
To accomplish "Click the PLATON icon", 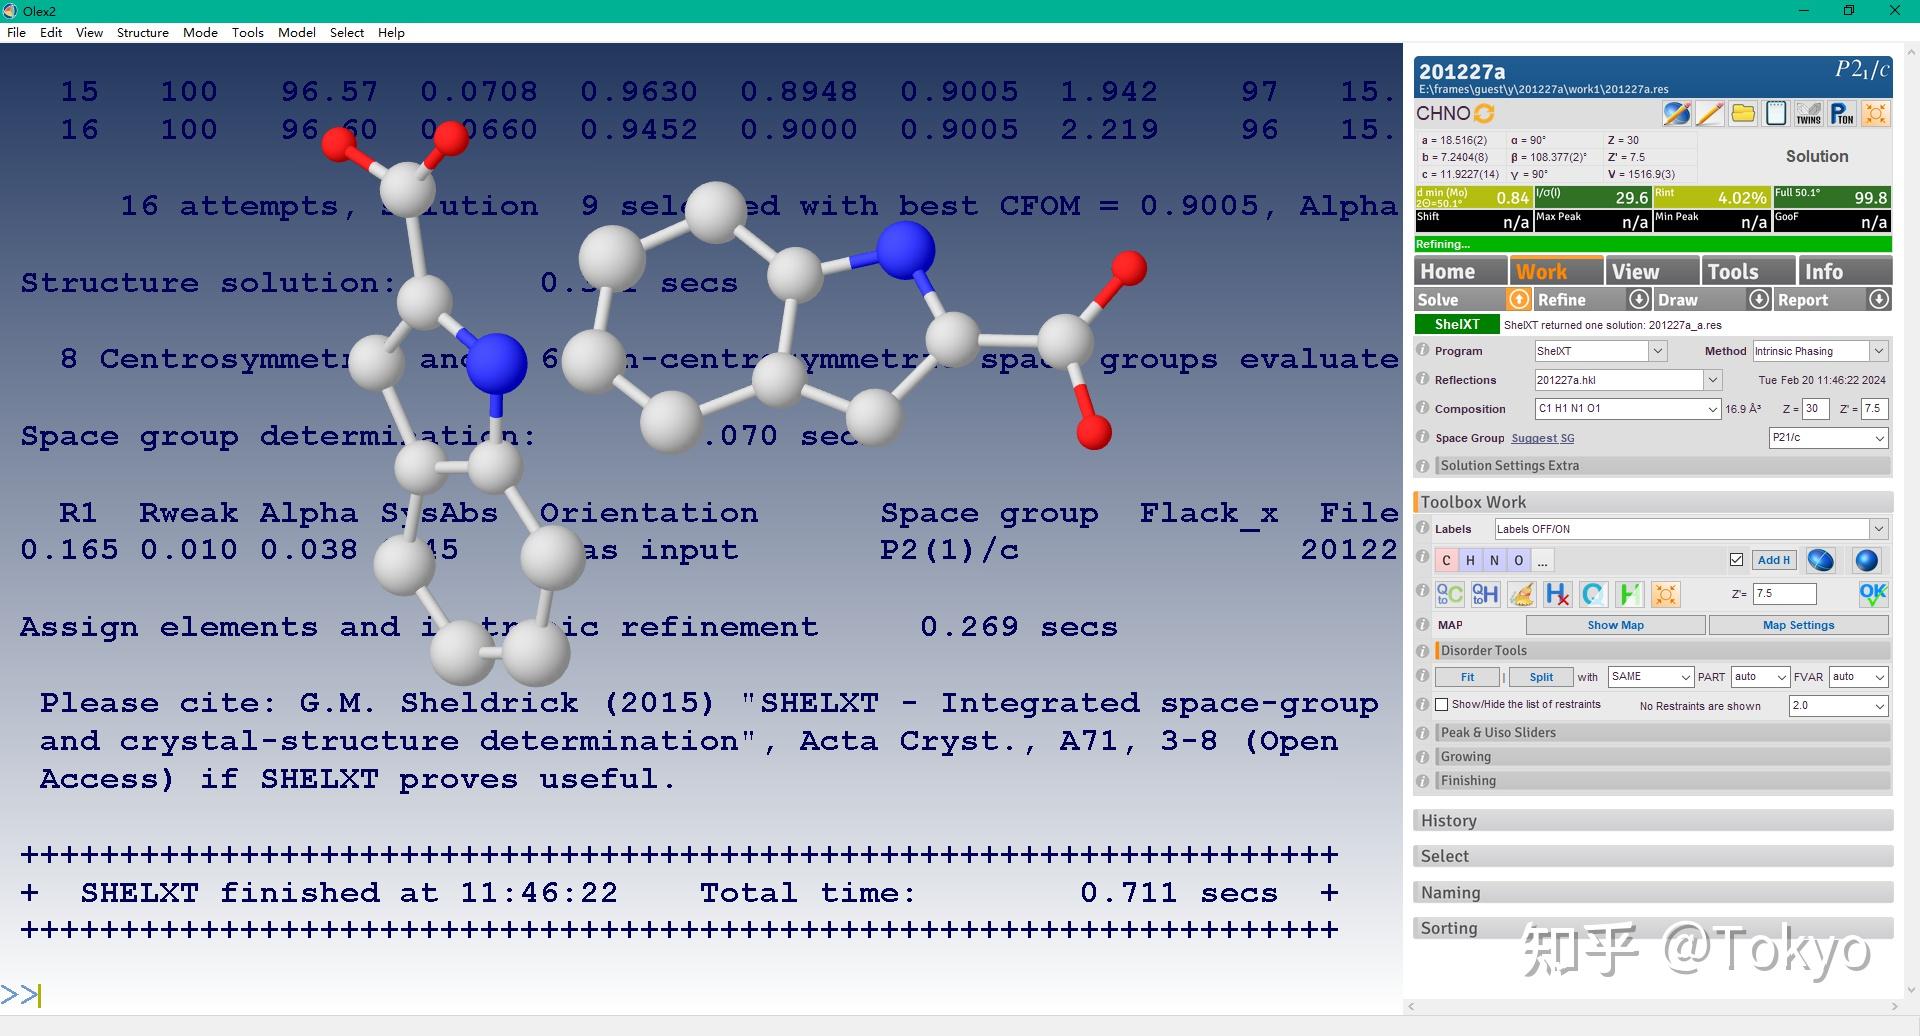I will pyautogui.click(x=1841, y=114).
